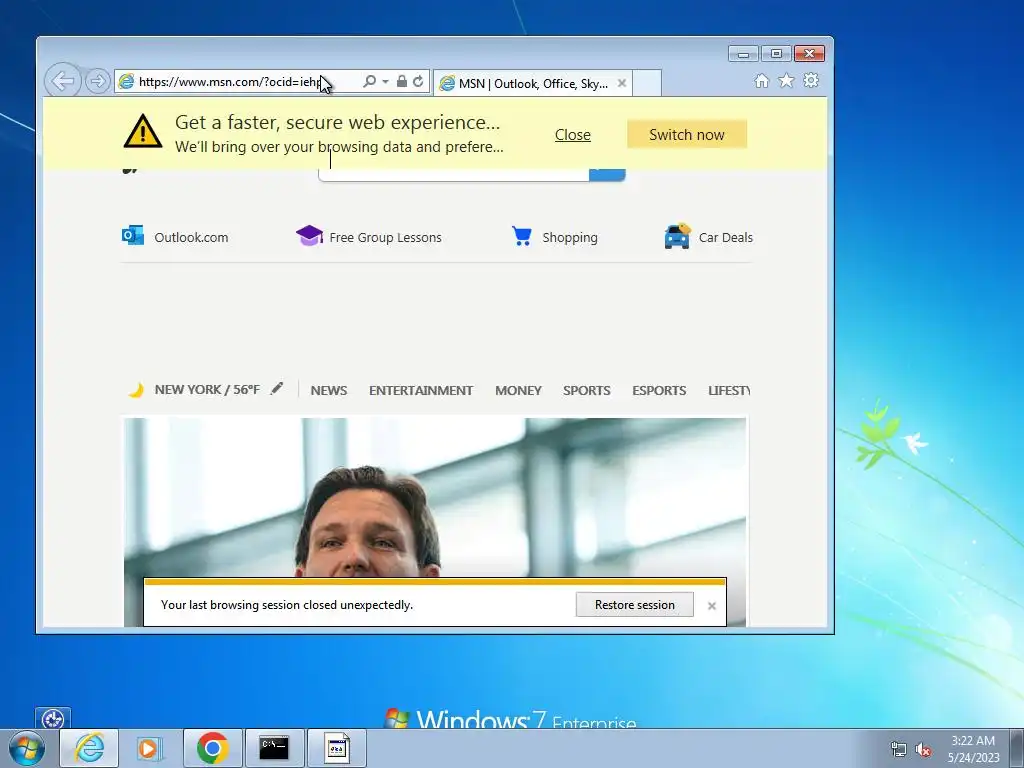Open the Windows Start orb
The image size is (1024, 768).
tap(27, 748)
